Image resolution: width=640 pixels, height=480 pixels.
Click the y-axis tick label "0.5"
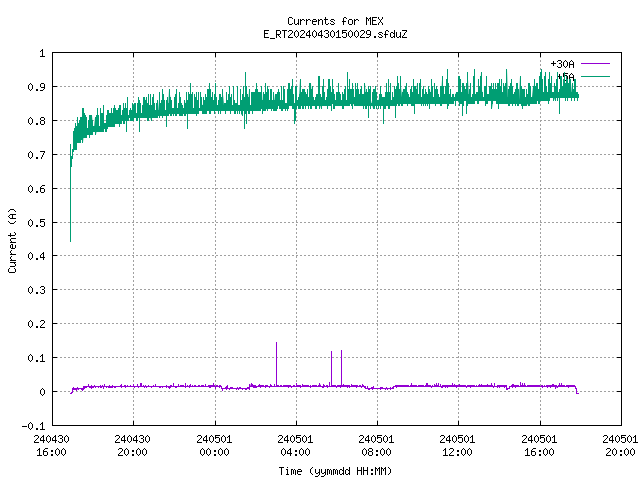click(36, 222)
